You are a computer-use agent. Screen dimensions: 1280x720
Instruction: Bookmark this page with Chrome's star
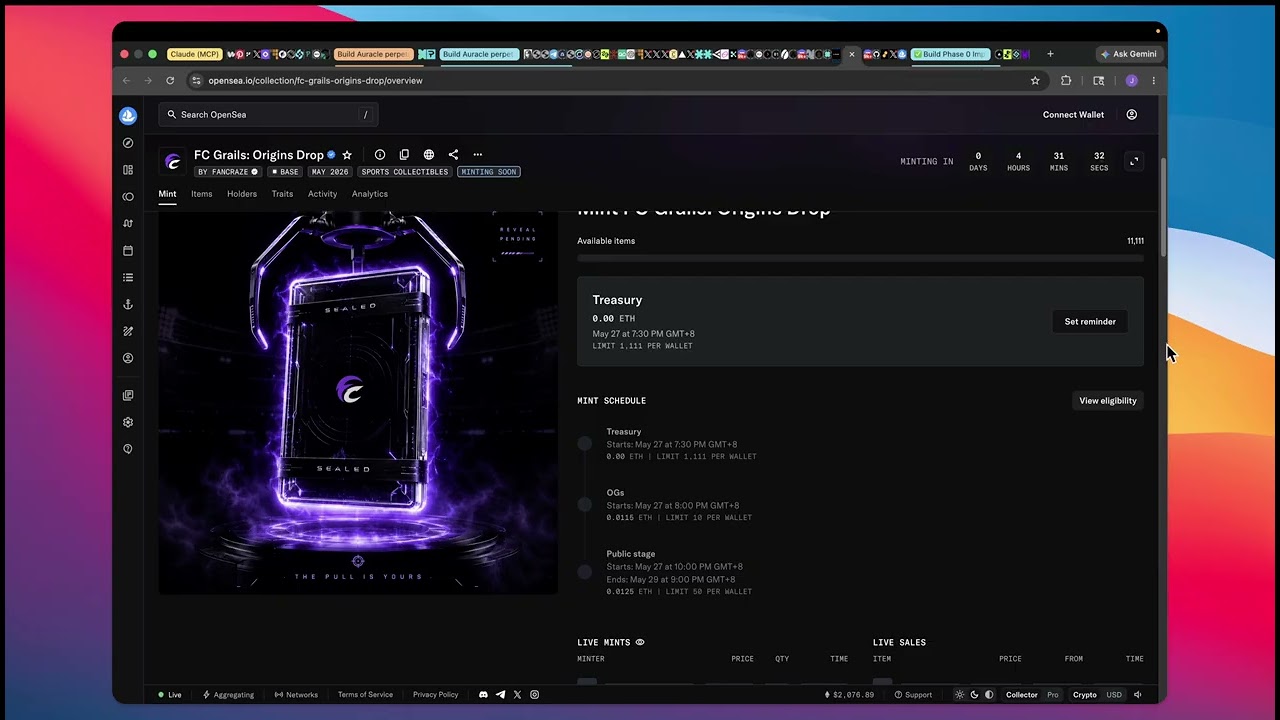pyautogui.click(x=1035, y=81)
